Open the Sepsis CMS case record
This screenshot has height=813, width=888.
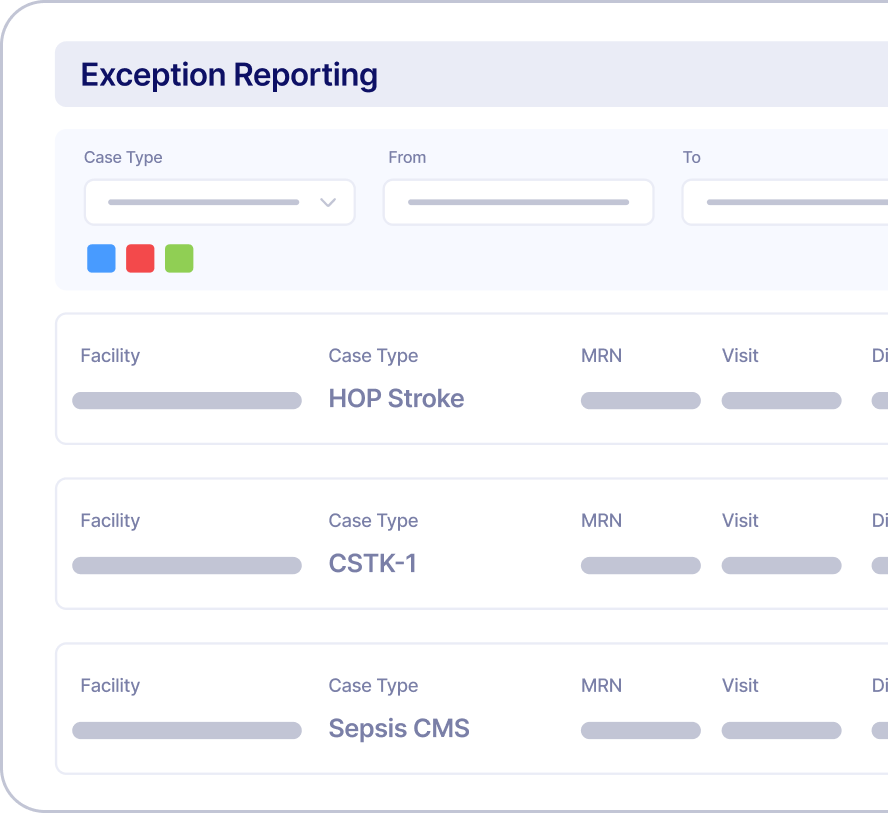[x=399, y=728]
